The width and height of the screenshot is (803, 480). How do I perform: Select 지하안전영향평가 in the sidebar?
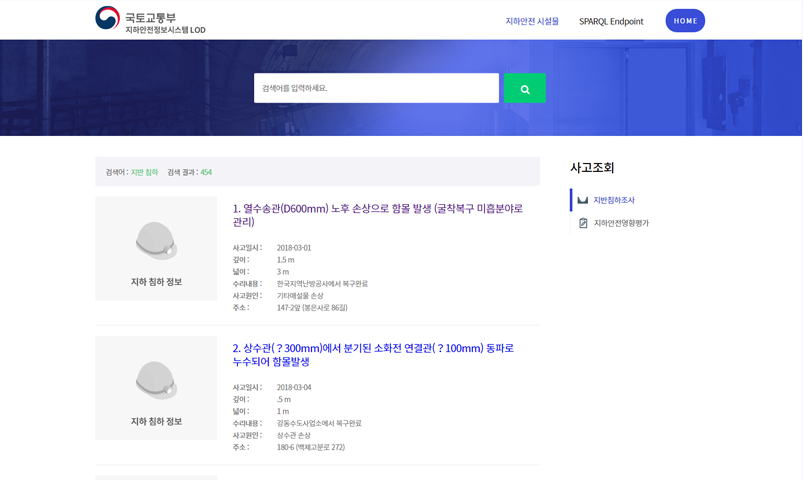point(621,223)
